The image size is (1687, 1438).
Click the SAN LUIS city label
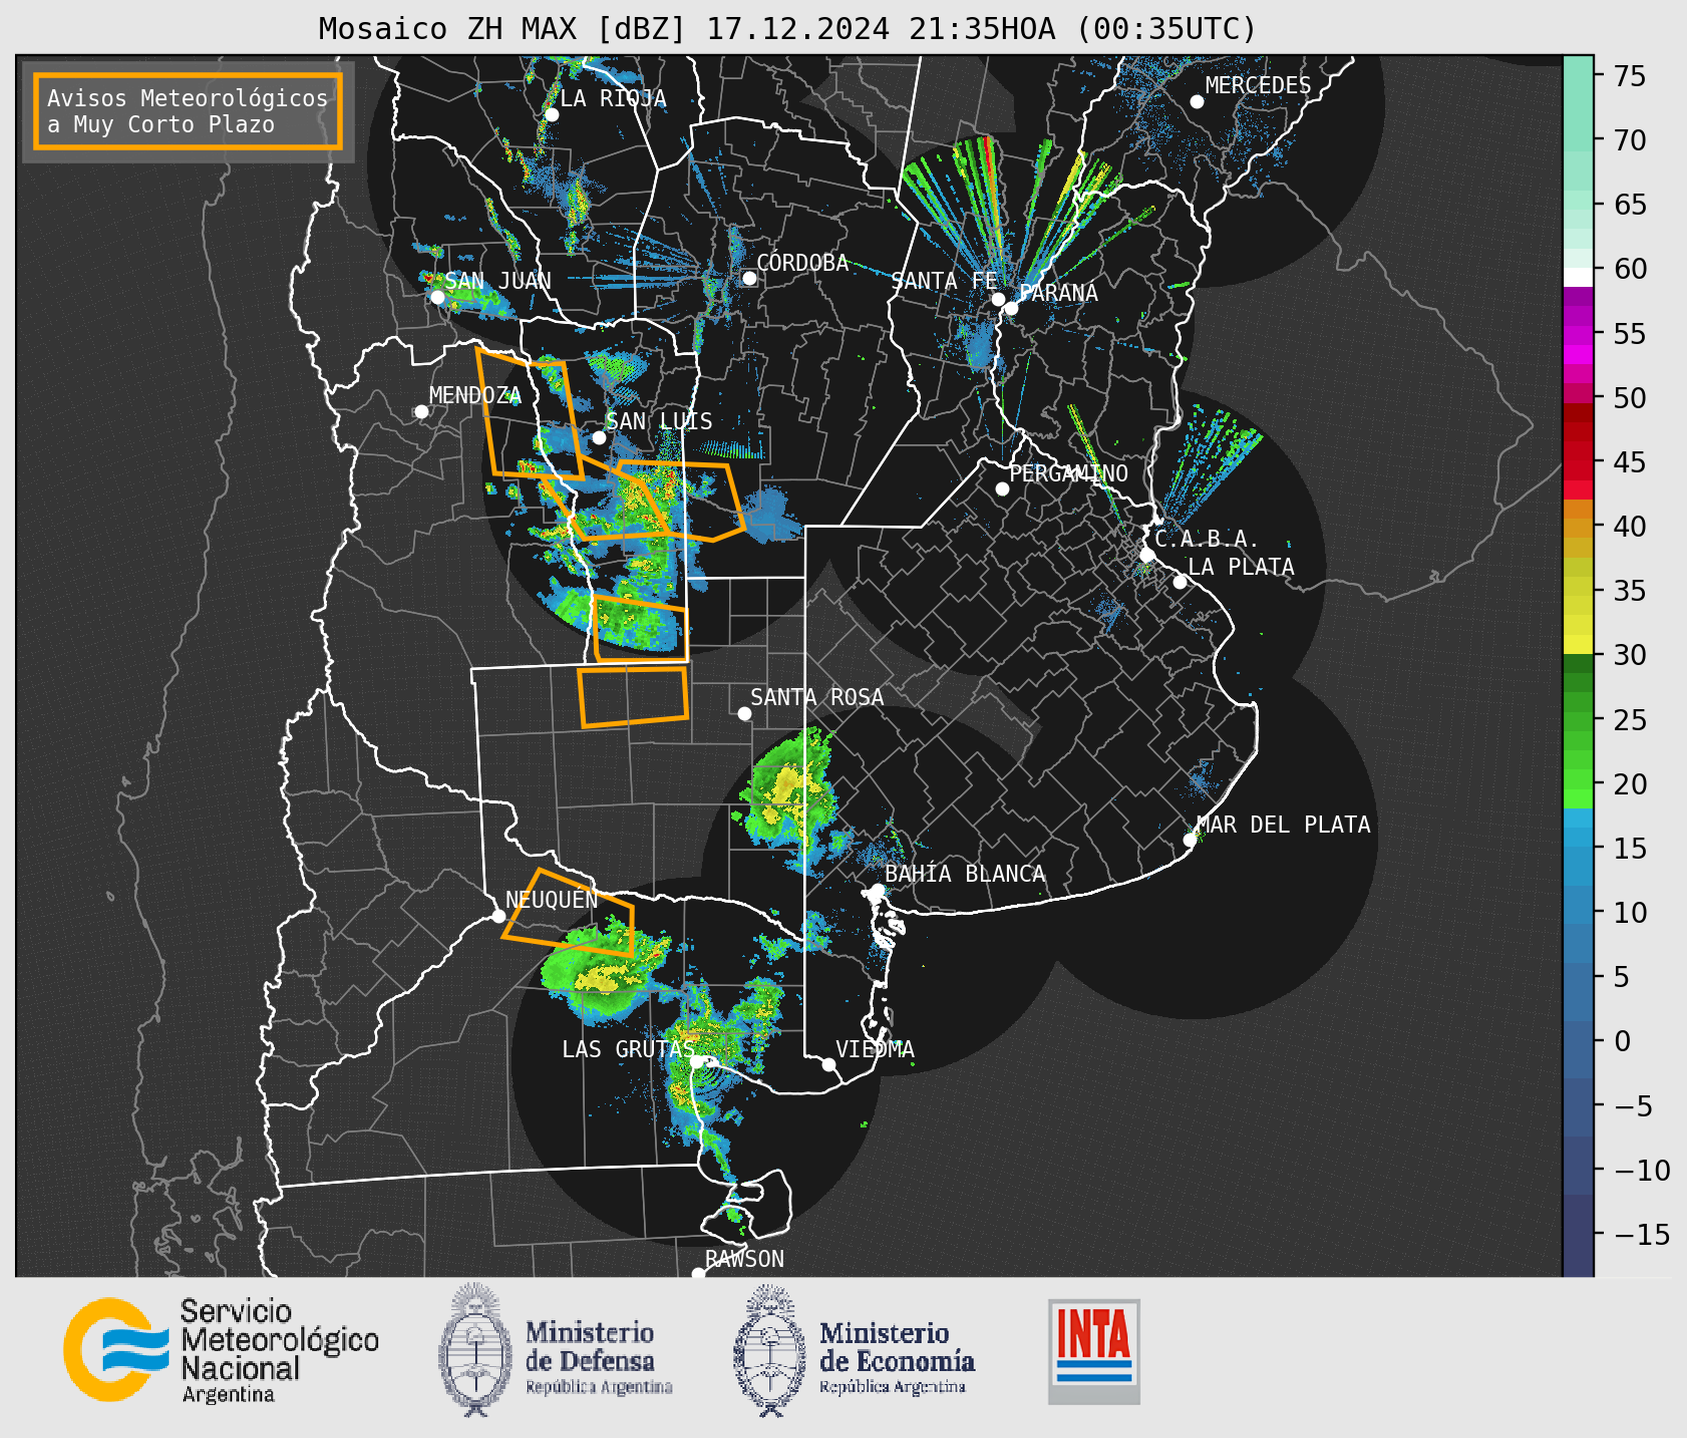tap(659, 421)
